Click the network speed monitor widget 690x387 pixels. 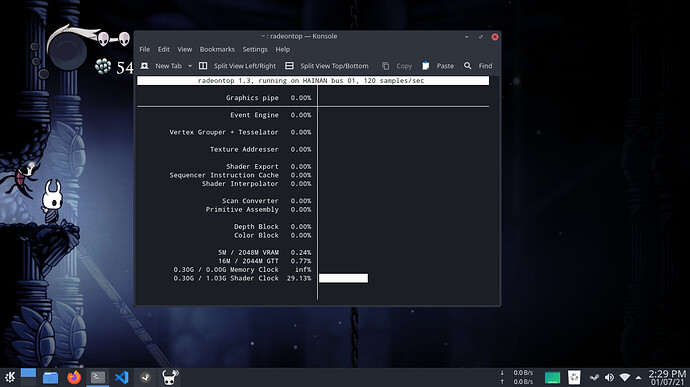[x=517, y=377]
